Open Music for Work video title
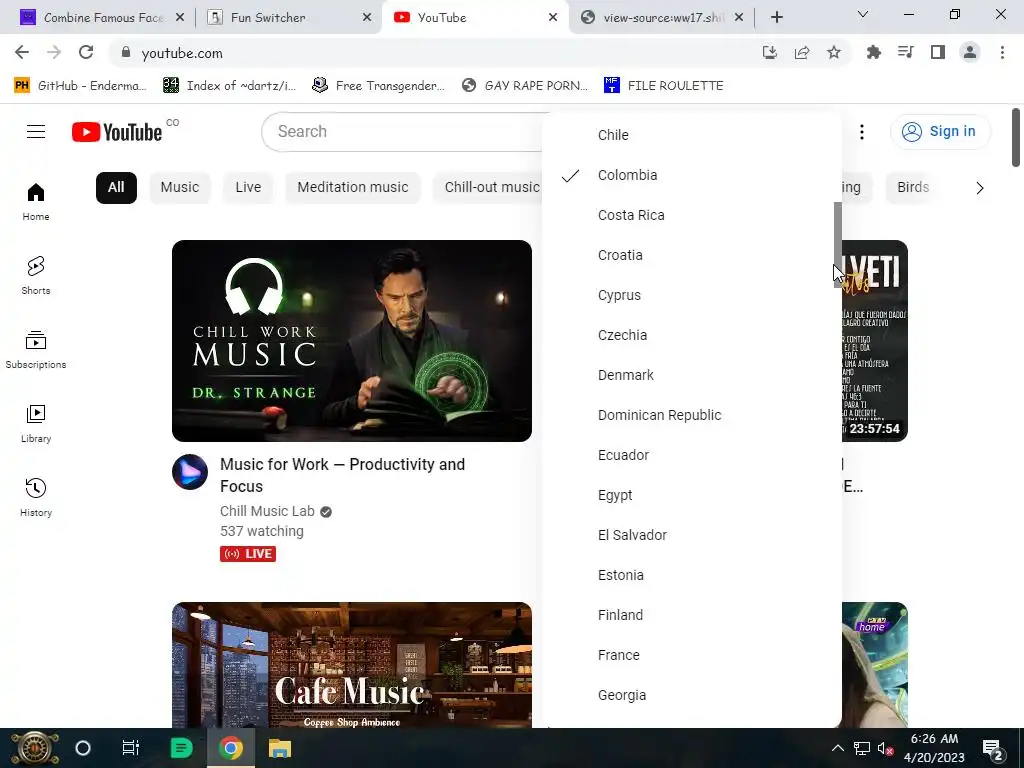Image resolution: width=1024 pixels, height=768 pixels. click(x=343, y=475)
